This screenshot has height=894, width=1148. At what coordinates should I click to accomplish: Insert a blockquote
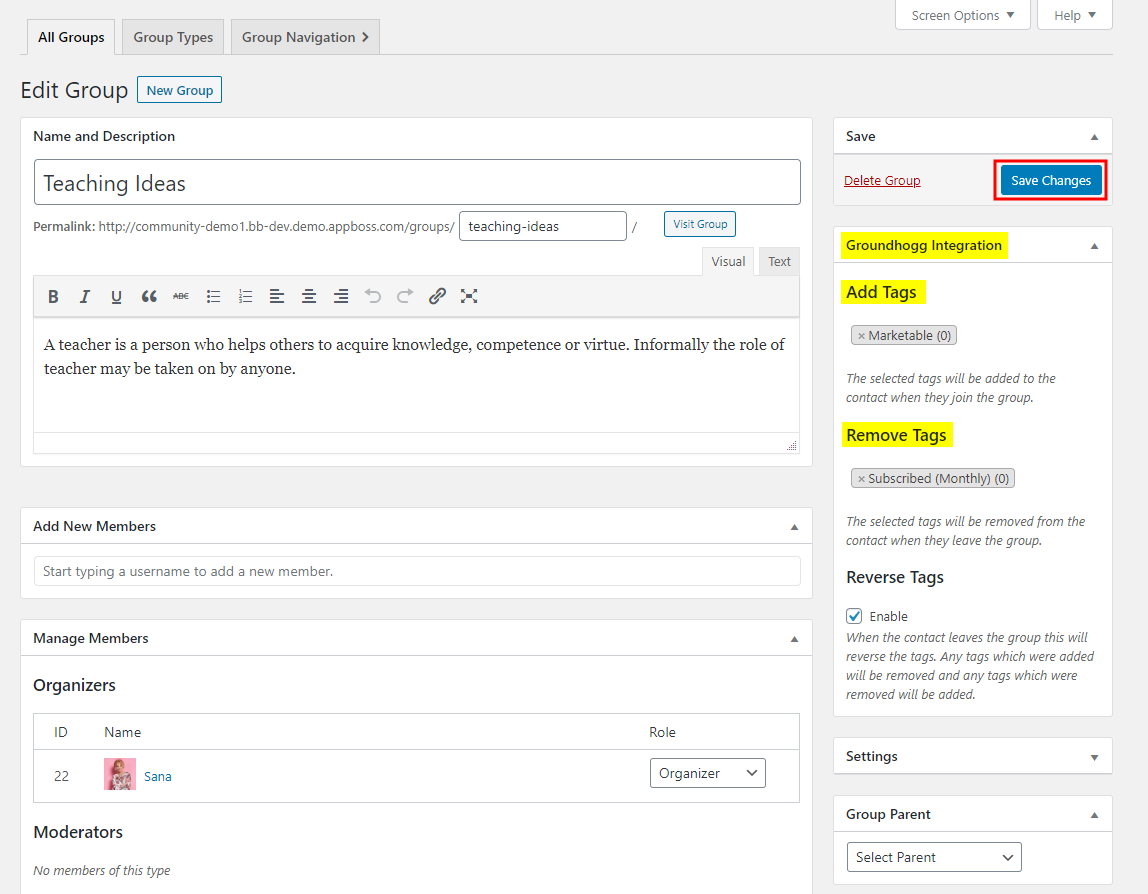click(x=149, y=296)
